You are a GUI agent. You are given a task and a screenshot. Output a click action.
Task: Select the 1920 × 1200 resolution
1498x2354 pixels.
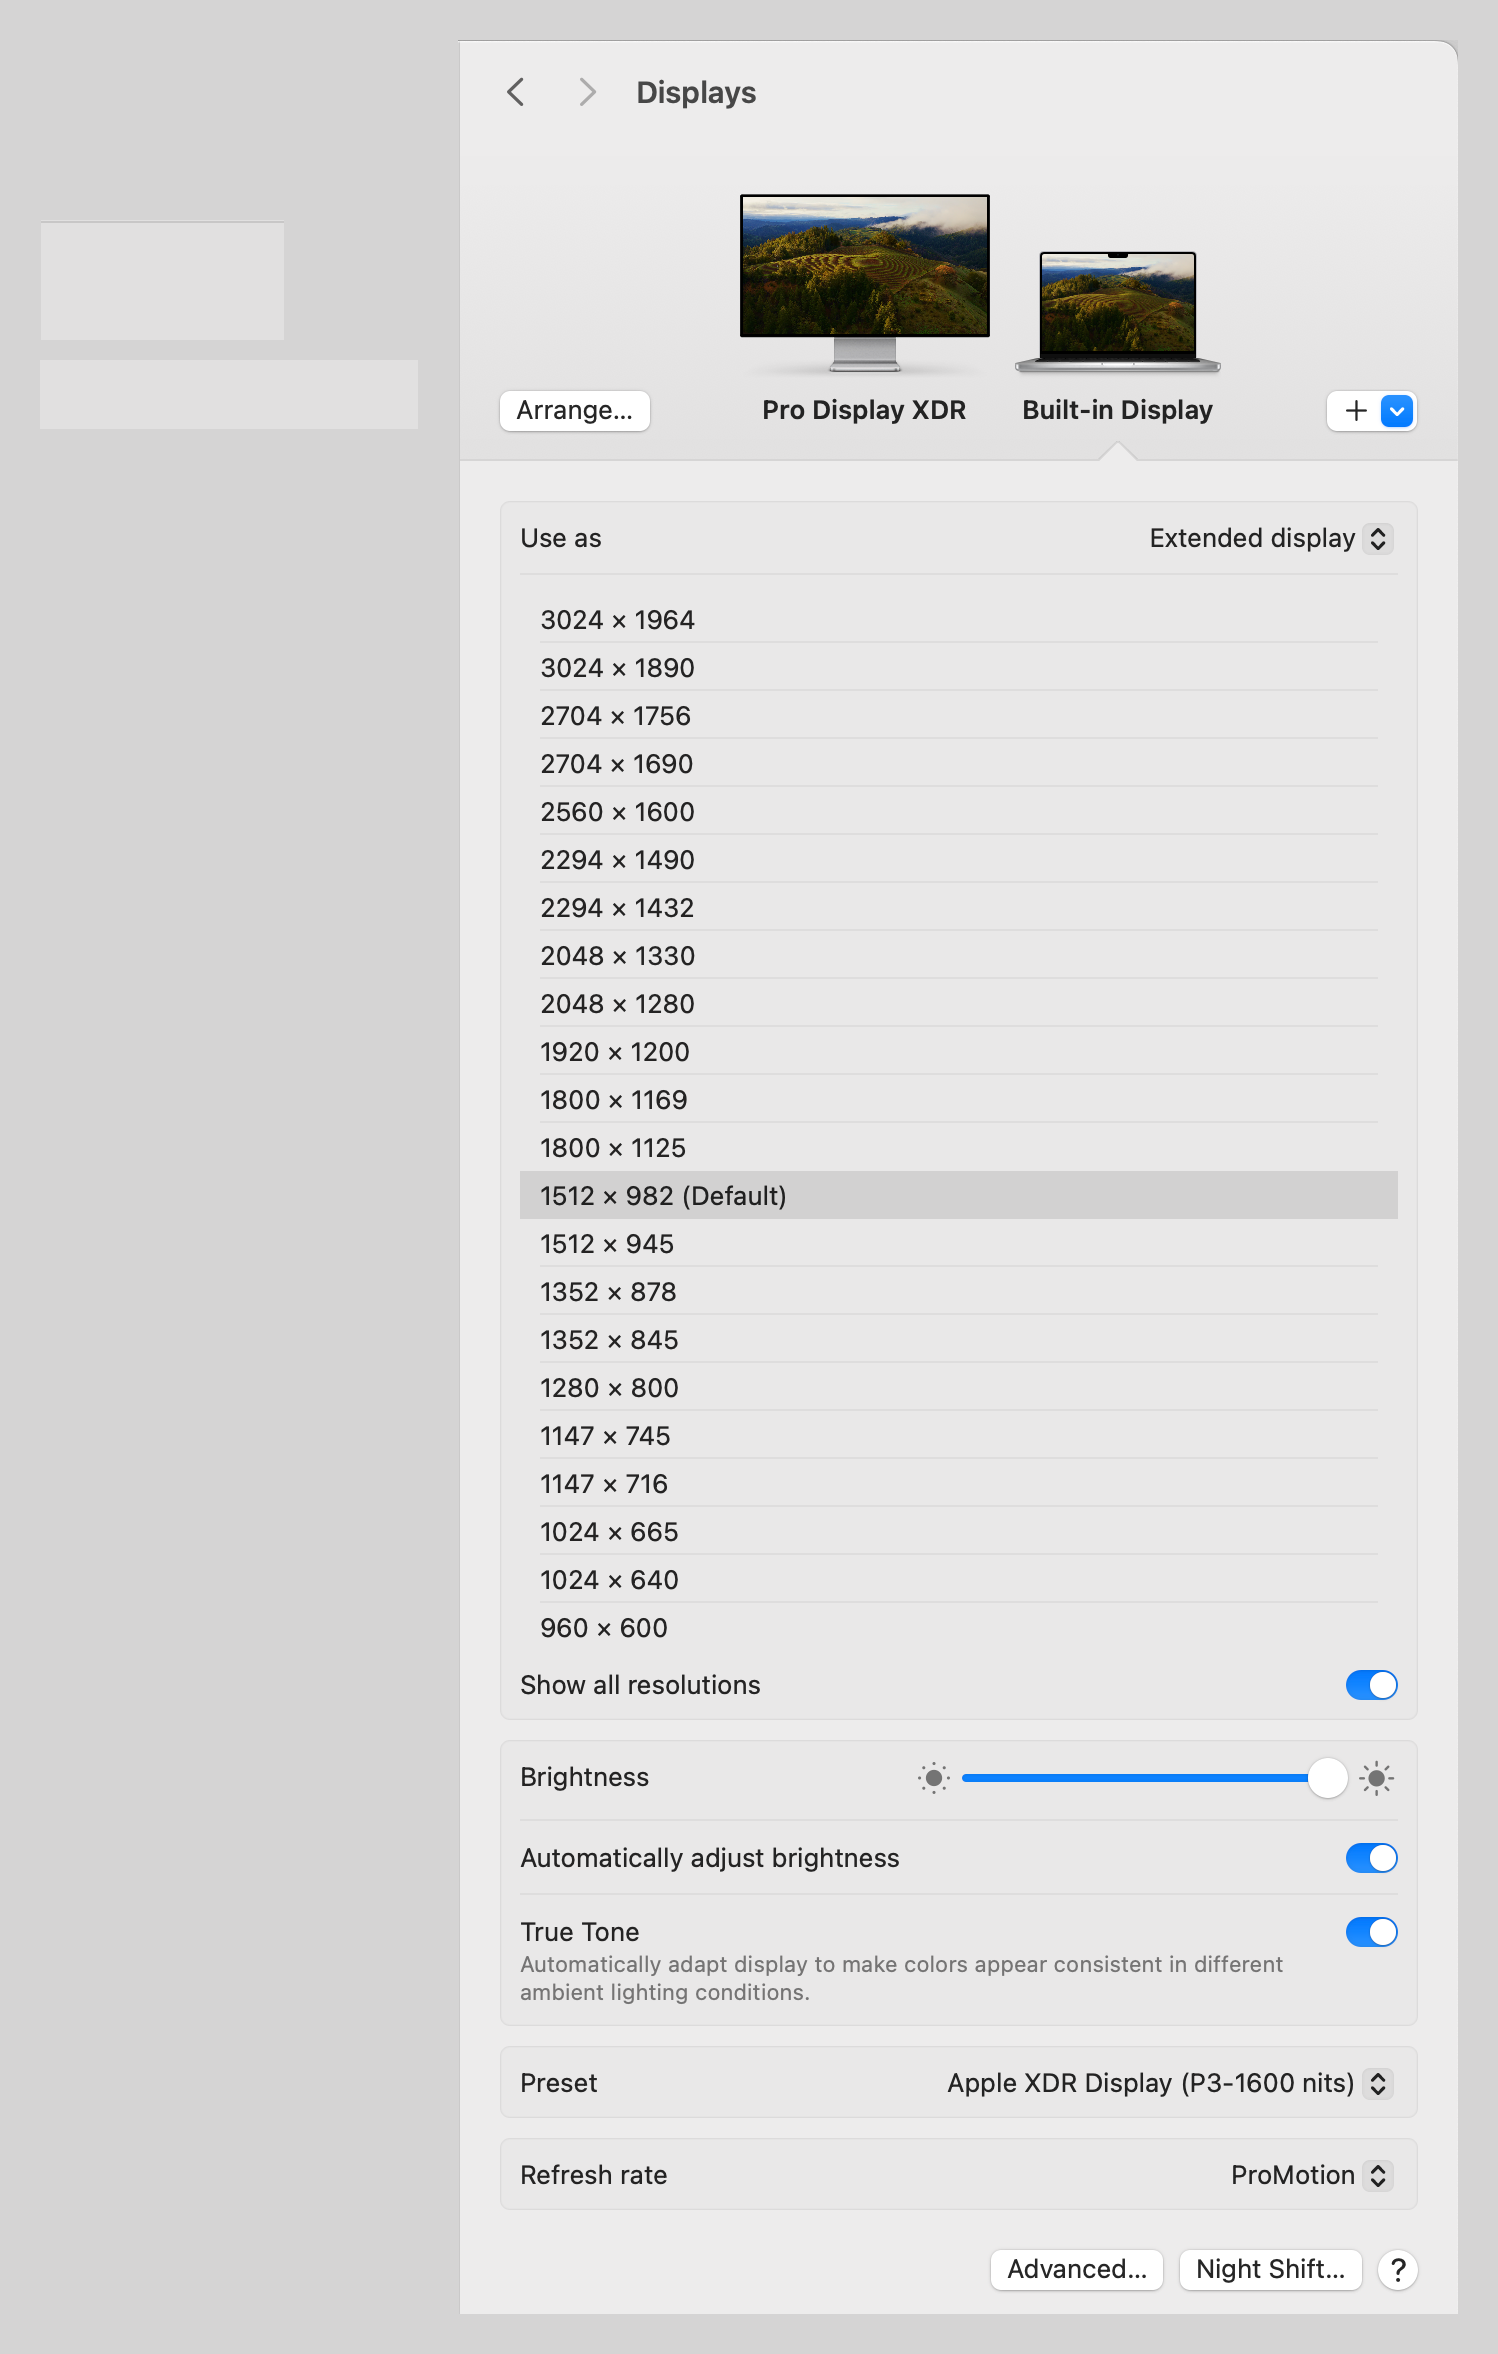pos(615,1052)
